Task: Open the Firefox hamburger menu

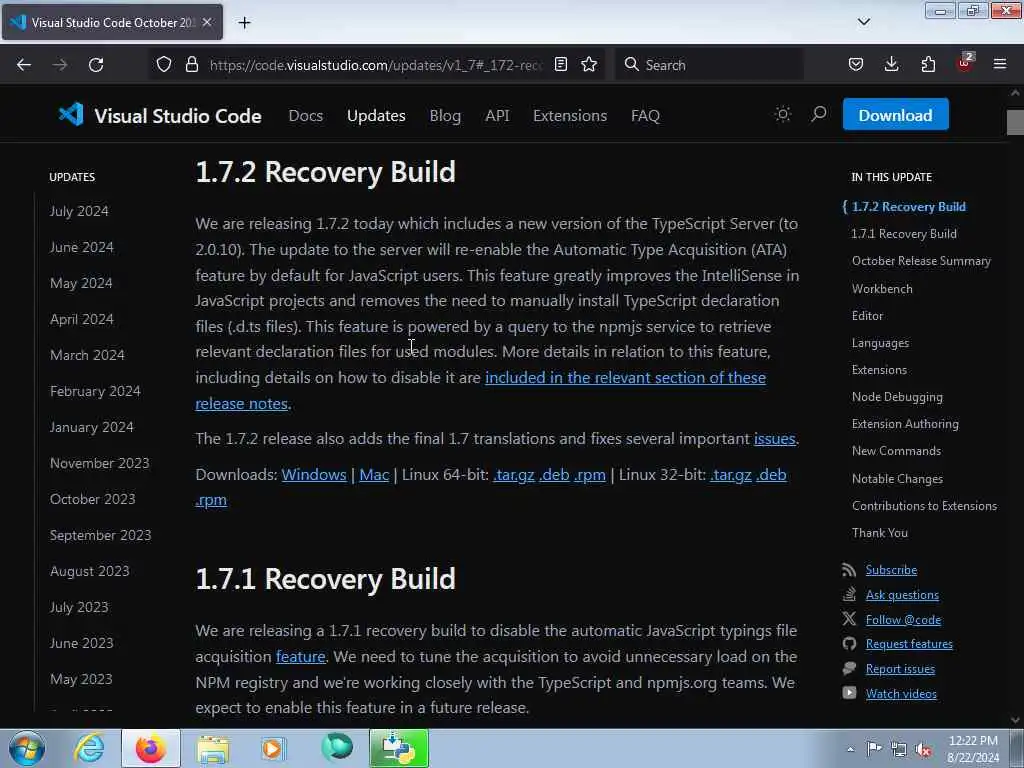Action: [1000, 64]
